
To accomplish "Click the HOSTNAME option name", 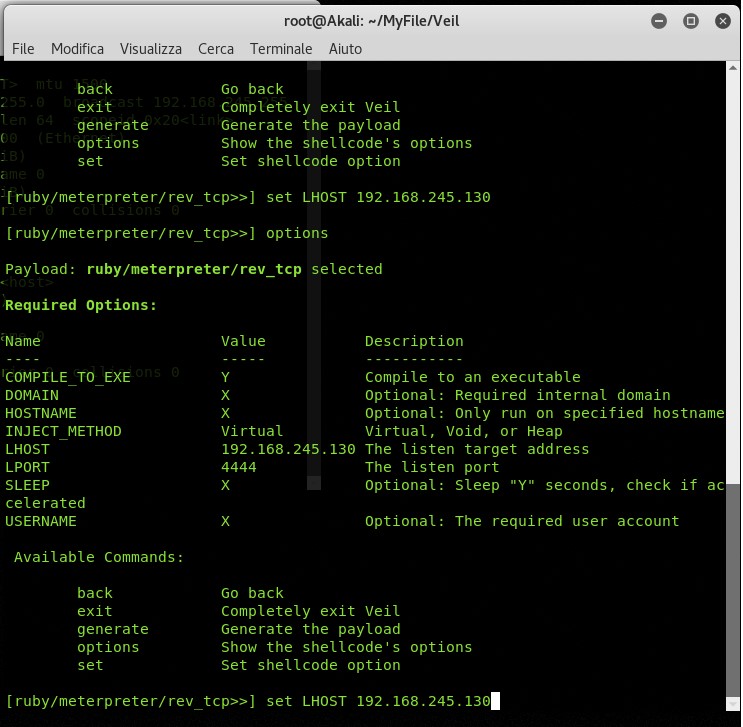I will click(41, 413).
